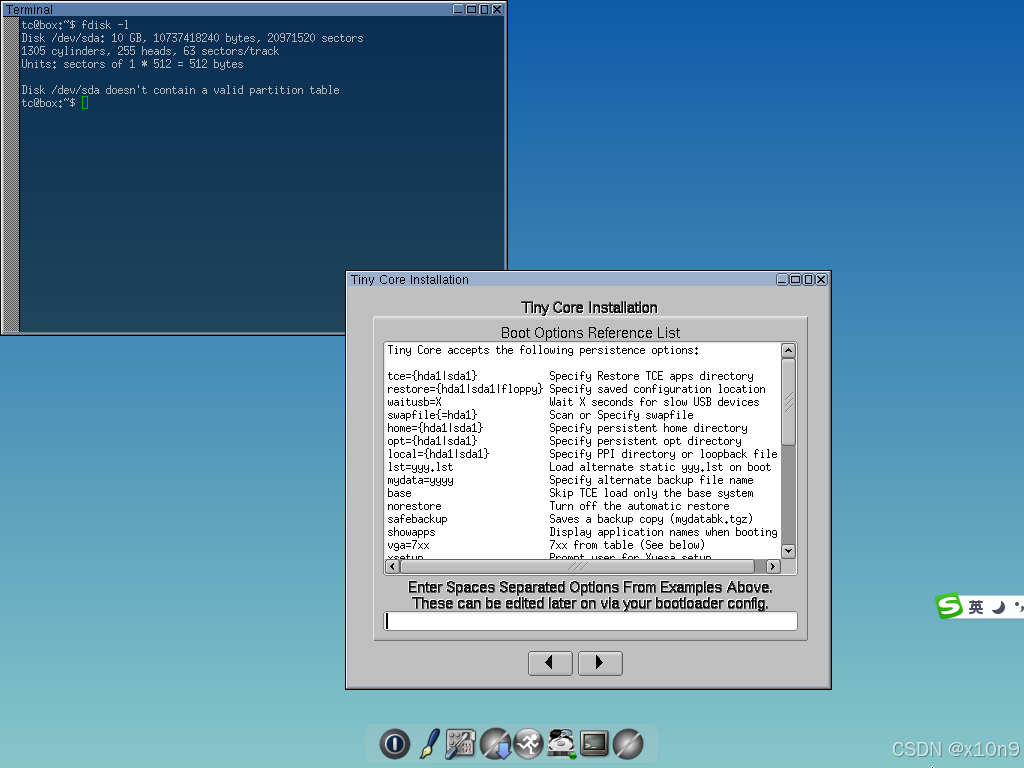Viewport: 1024px width, 768px height.
Task: Click the Terminal window's left-side scrollbar
Action: (x=10, y=174)
